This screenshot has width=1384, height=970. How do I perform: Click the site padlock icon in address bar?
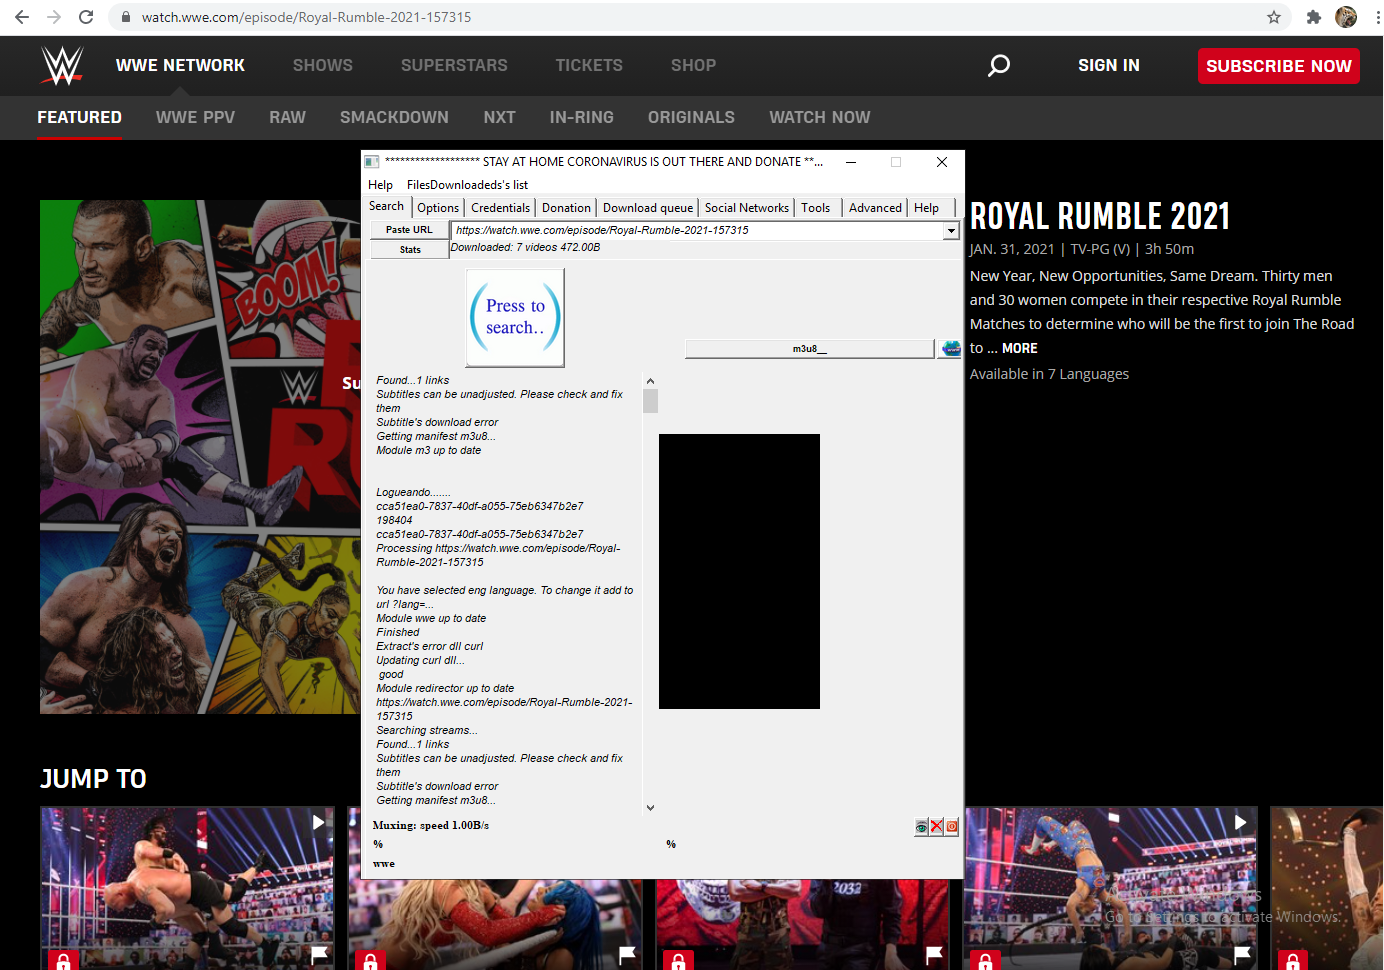125,17
